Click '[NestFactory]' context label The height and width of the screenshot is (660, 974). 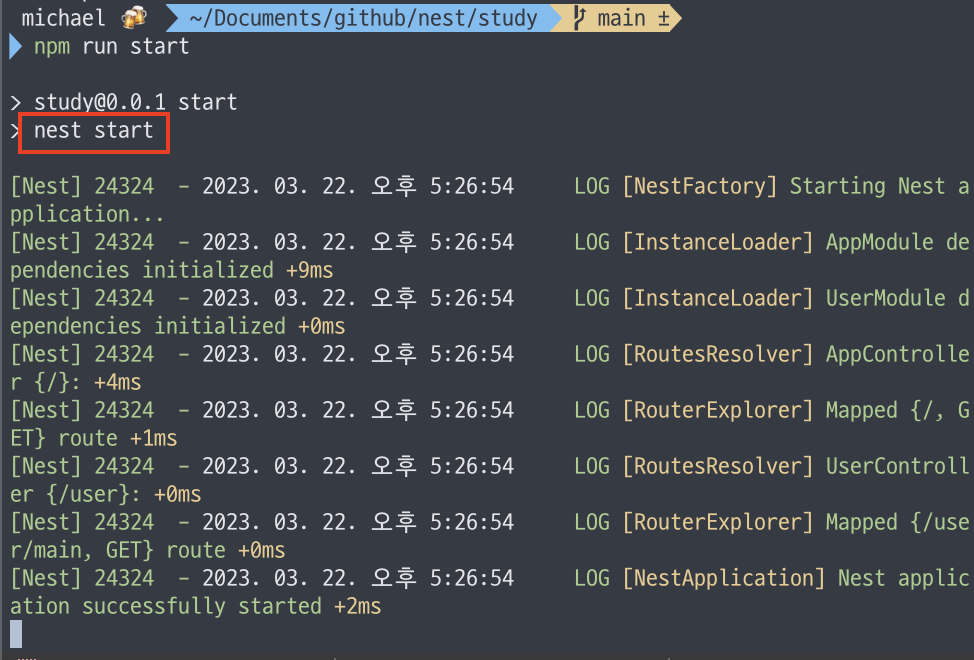coord(700,186)
